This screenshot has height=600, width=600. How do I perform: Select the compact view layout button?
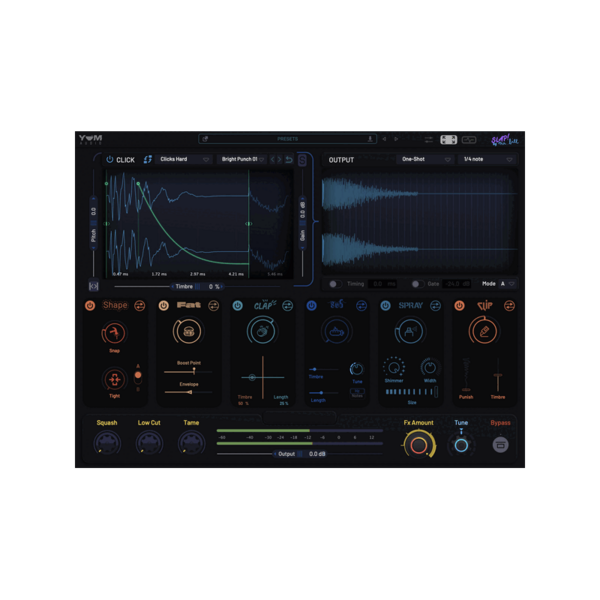tap(469, 140)
